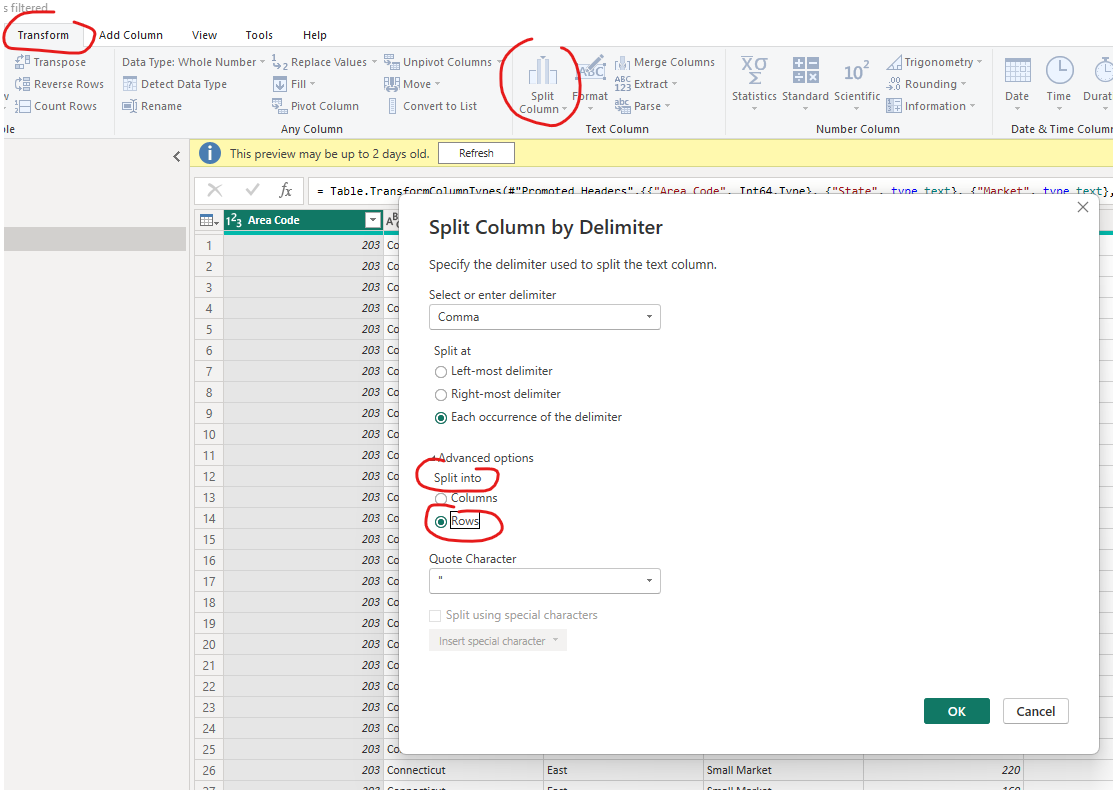Open the View tab
The width and height of the screenshot is (1113, 790).
pyautogui.click(x=204, y=35)
